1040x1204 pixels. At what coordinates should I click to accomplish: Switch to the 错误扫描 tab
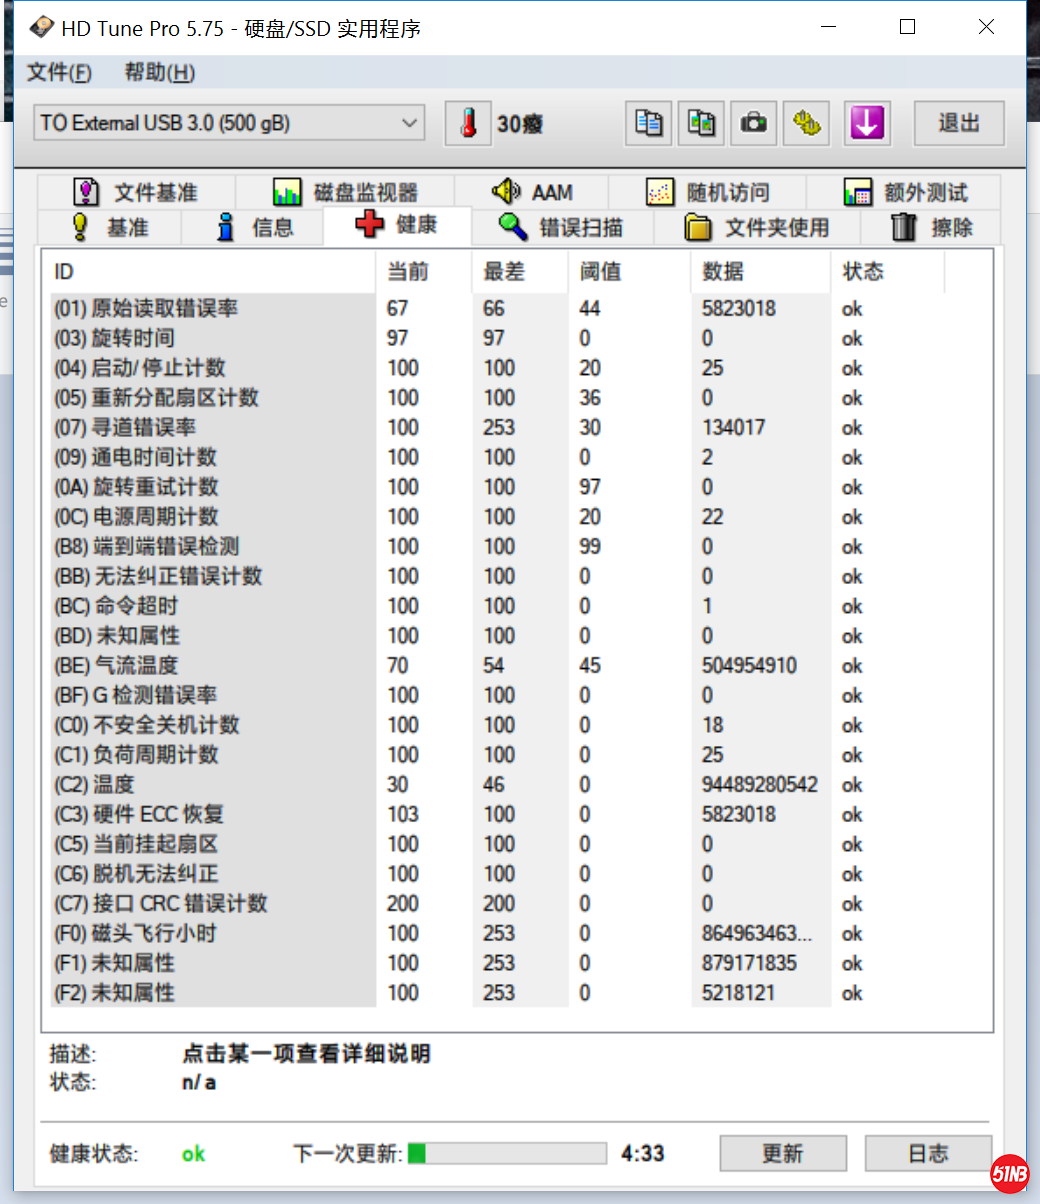[x=561, y=228]
